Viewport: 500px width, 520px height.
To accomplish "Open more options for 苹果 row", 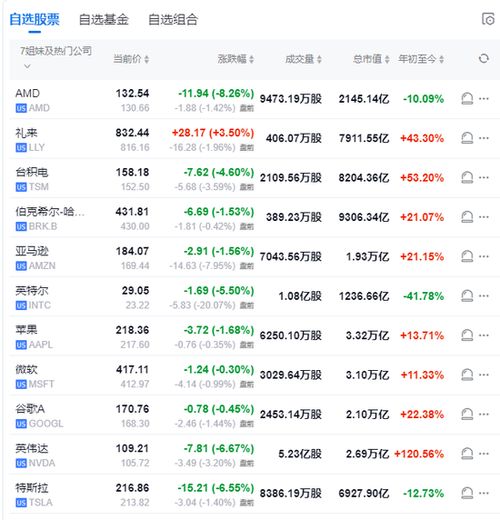I will [484, 335].
